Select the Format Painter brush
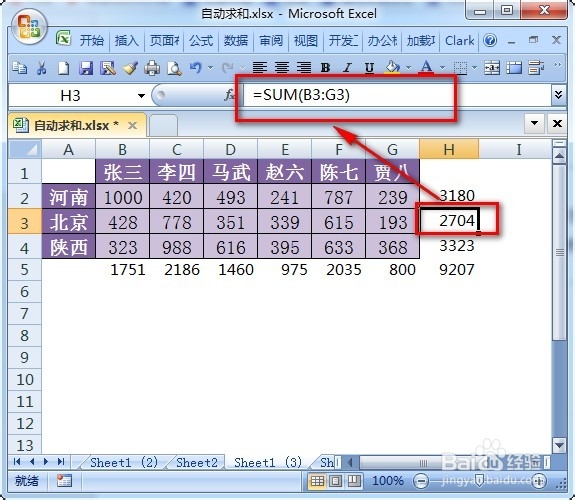 130,68
